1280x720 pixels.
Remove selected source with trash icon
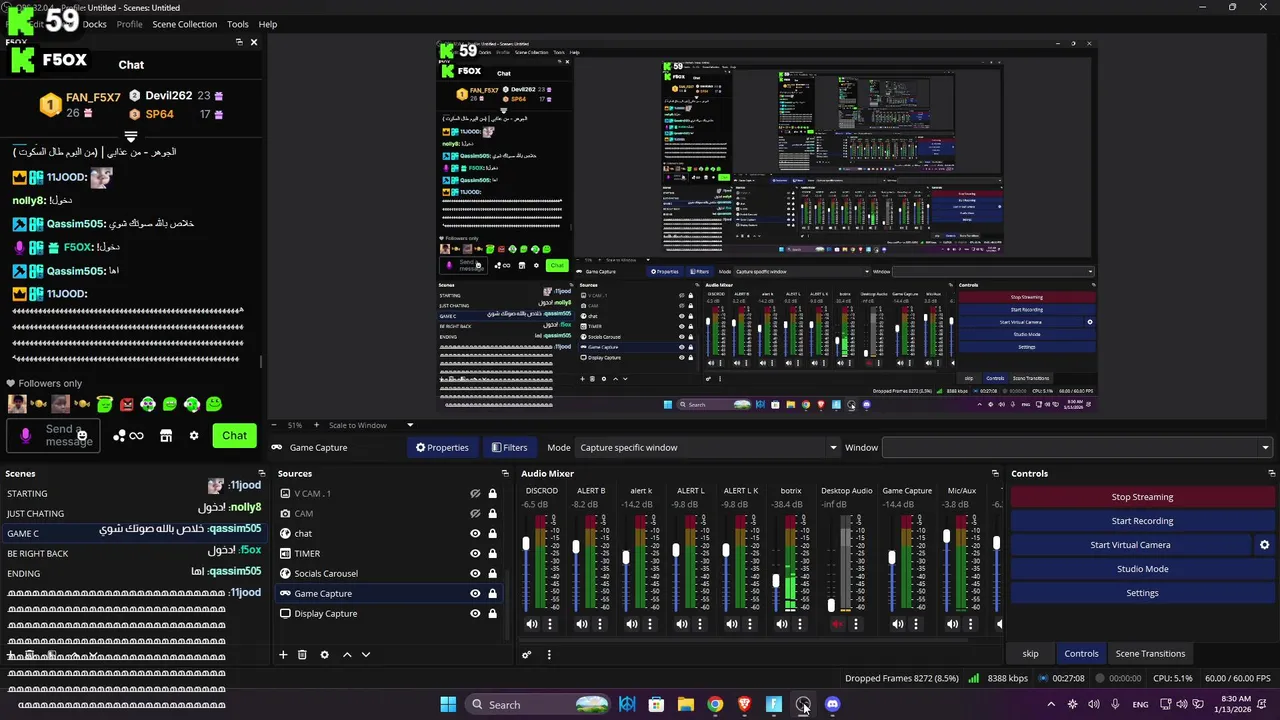point(302,655)
